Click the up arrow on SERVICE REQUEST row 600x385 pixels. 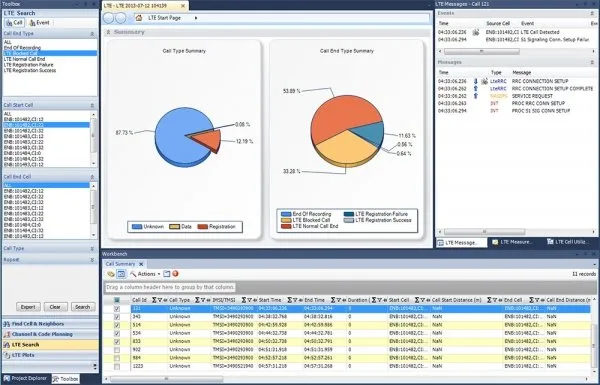tap(476, 96)
